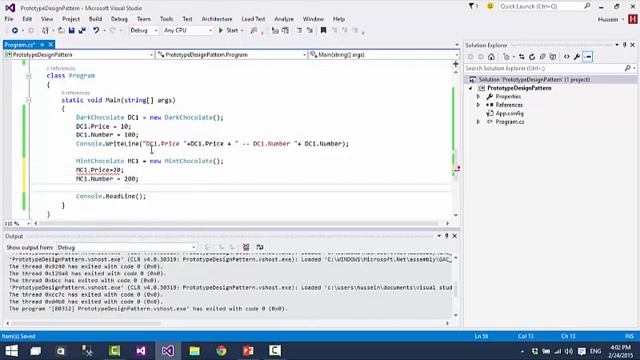Viewport: 640px width, 360px height.
Task: Click the Uncomment selected lines icon
Action: (x=310, y=30)
